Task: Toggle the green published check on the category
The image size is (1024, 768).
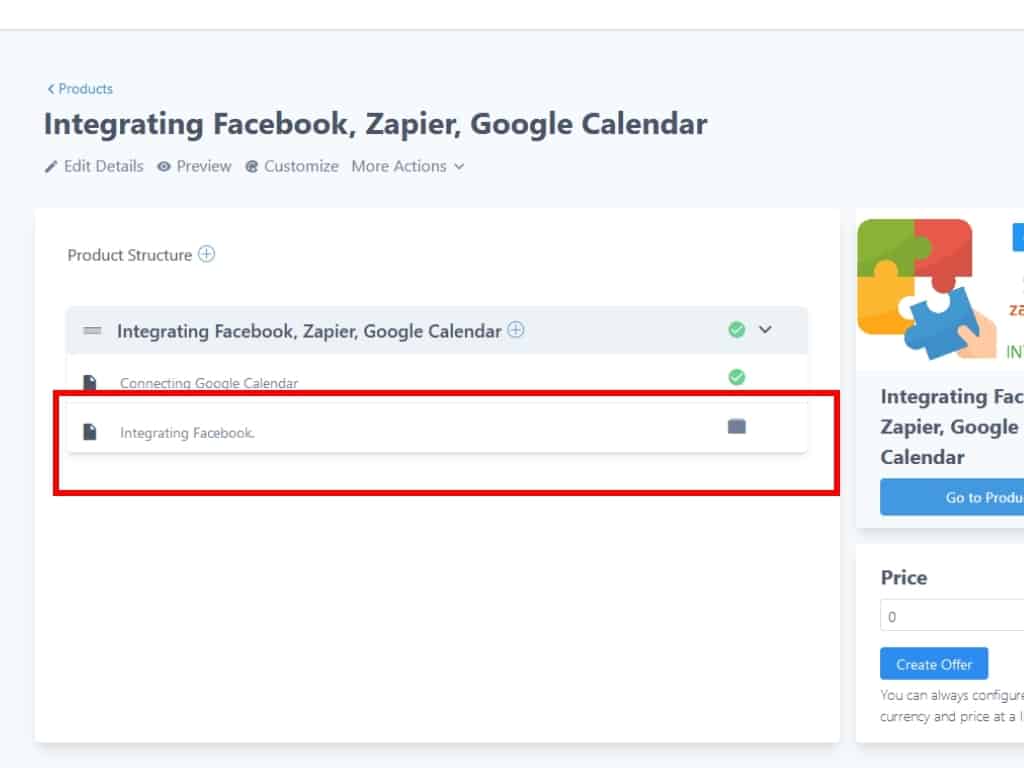Action: (x=737, y=329)
